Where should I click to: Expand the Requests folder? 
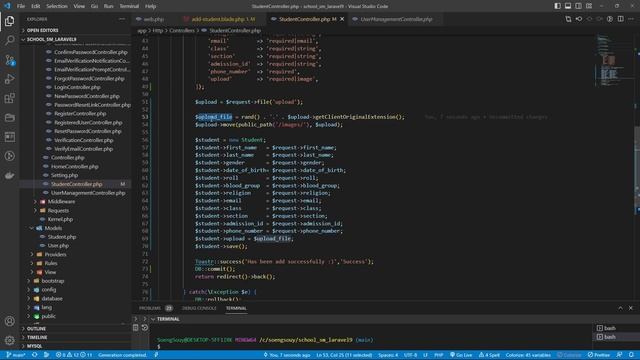(x=58, y=211)
